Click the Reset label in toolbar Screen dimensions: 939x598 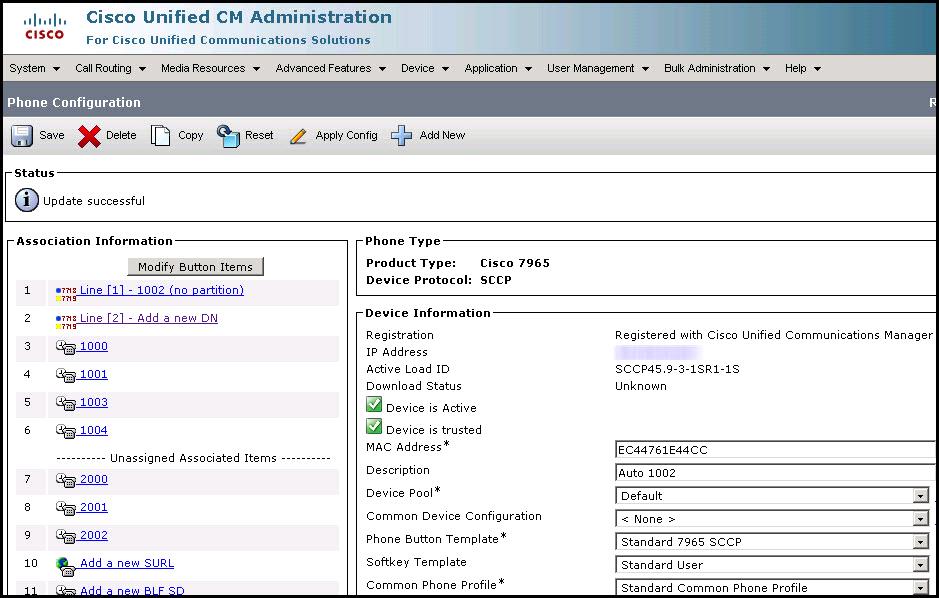coord(259,135)
